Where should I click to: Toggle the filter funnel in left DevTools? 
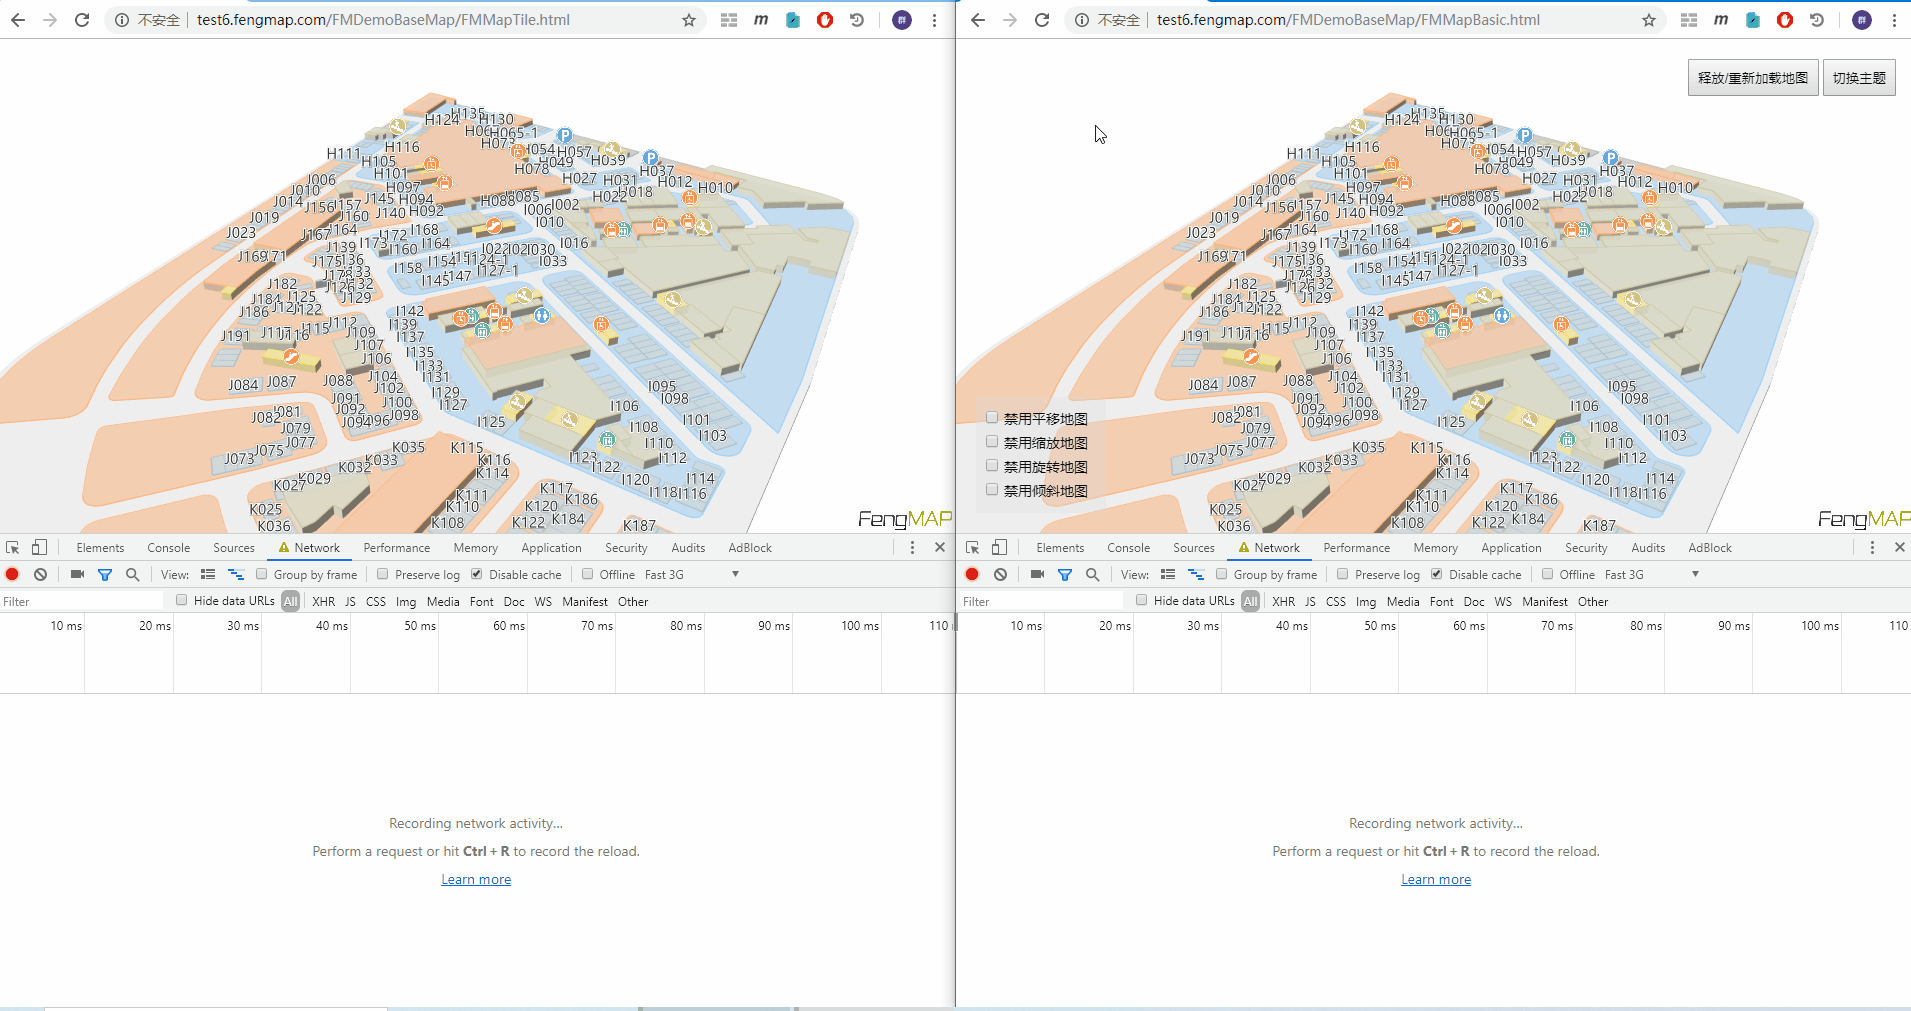[x=105, y=574]
